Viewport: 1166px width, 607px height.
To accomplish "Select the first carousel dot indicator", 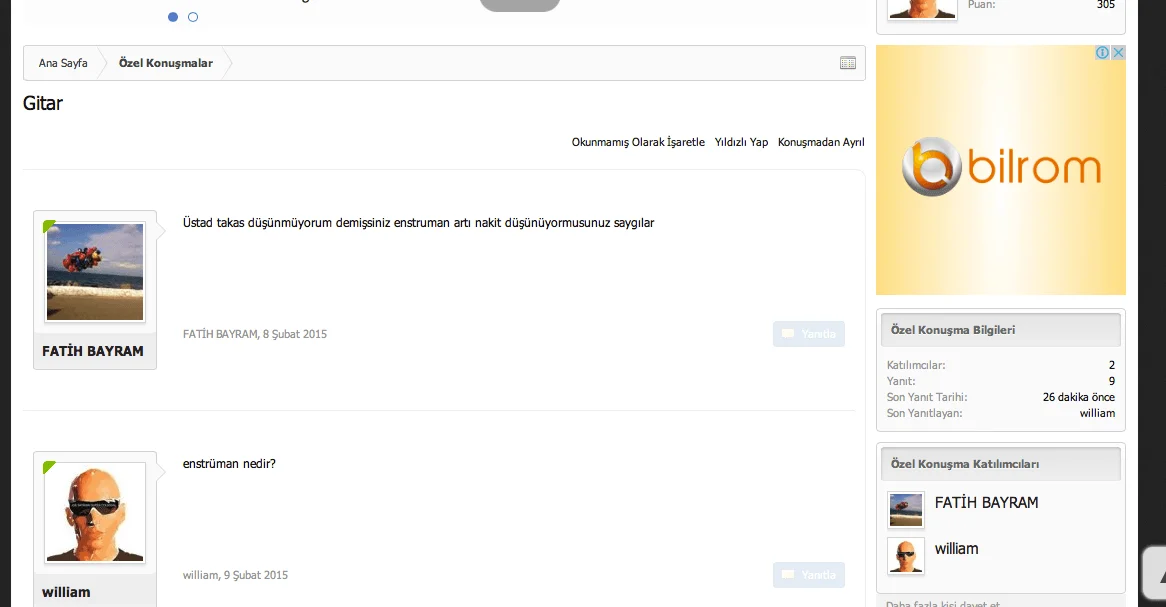I will tap(173, 17).
